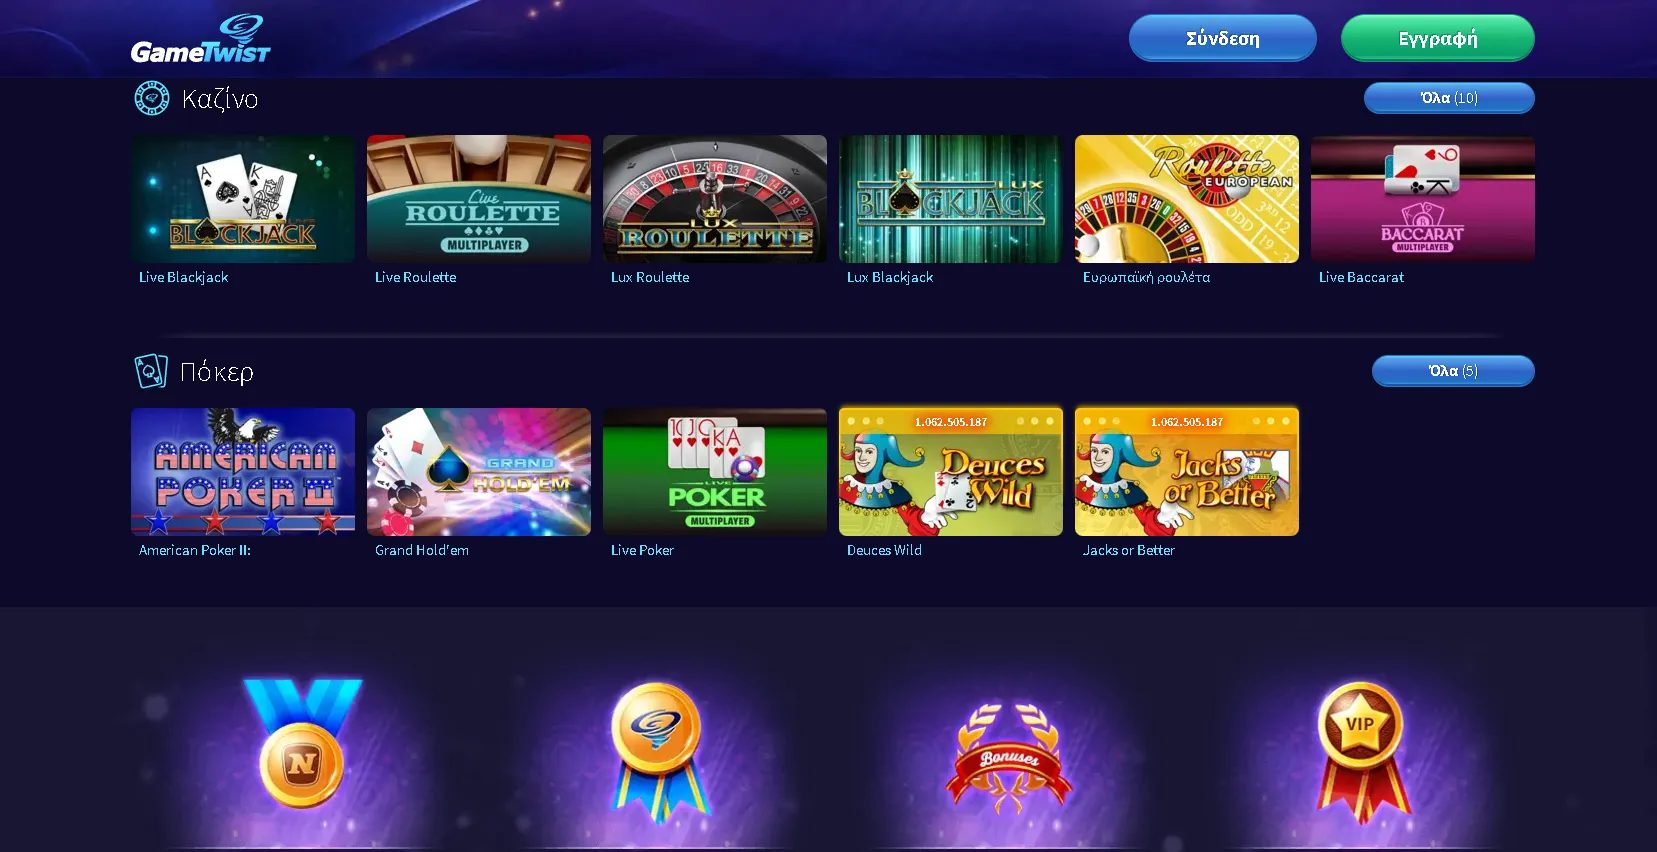Open the Live Blackjack game thumbnail
This screenshot has width=1657, height=852.
(243, 199)
